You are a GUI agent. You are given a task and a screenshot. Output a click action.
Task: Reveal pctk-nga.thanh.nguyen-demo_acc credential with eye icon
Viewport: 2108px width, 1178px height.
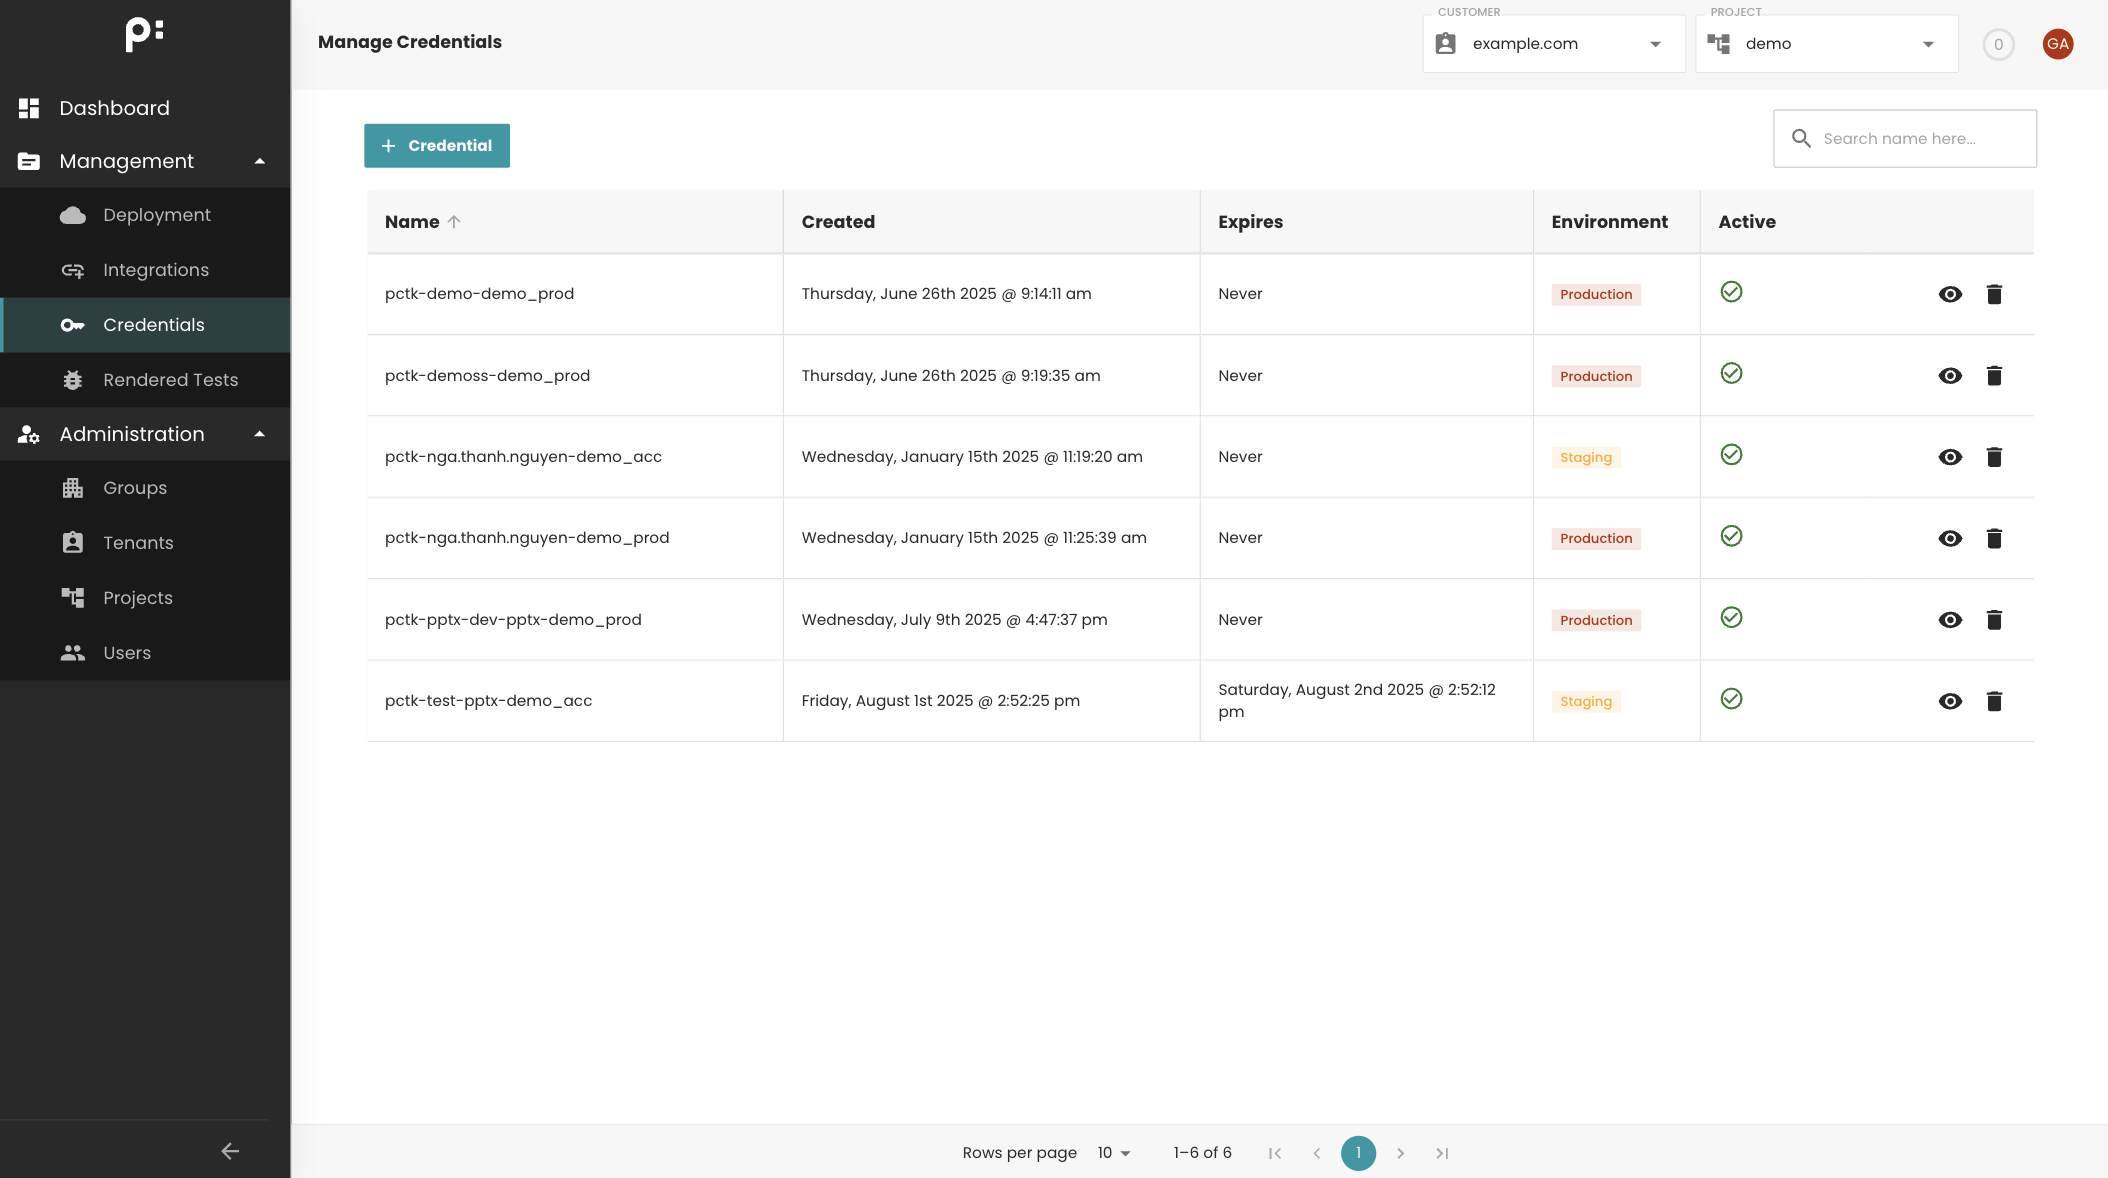[x=1950, y=457]
